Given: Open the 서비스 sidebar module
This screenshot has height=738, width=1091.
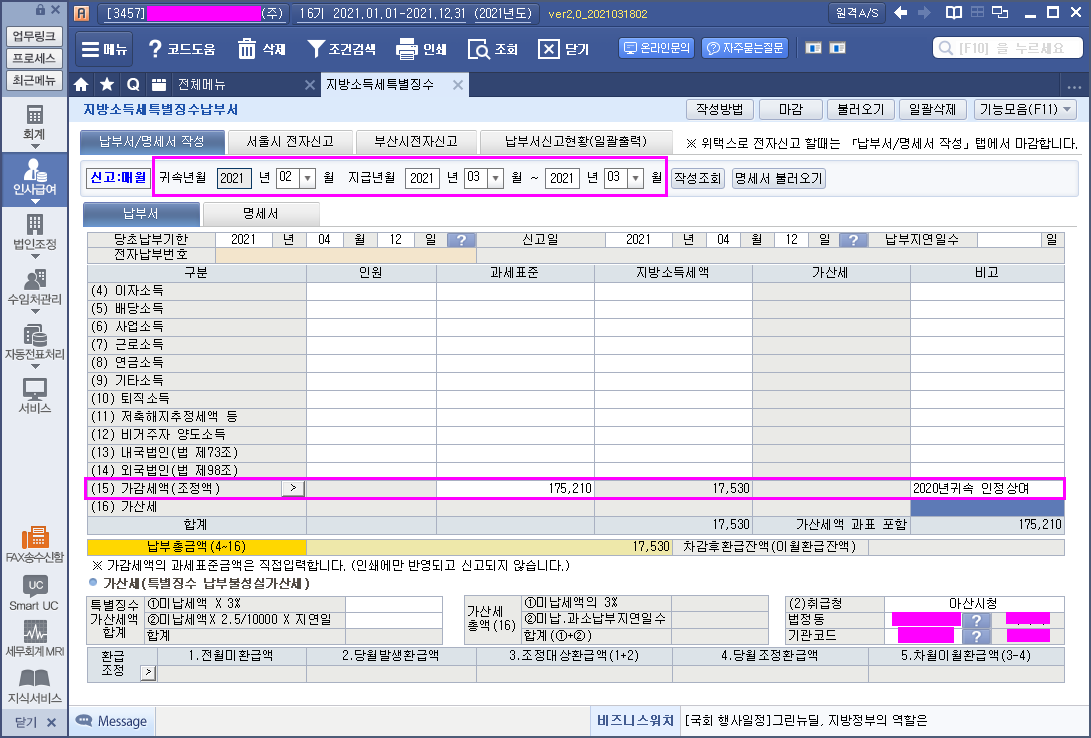Looking at the screenshot, I should 34,396.
